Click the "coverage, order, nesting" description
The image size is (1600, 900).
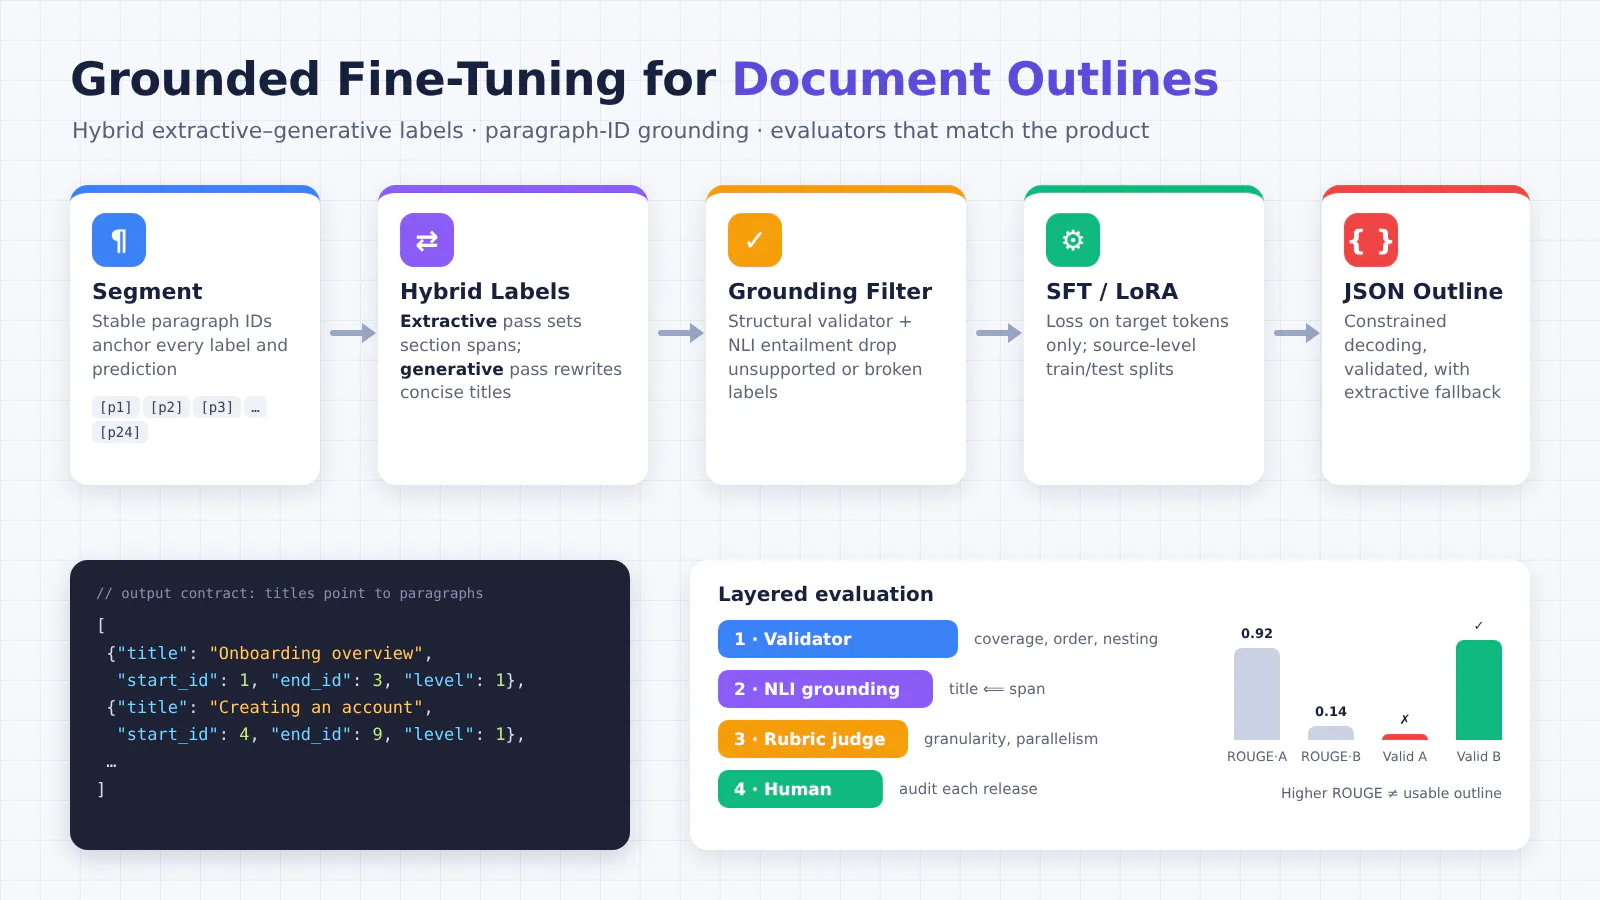coord(1066,639)
